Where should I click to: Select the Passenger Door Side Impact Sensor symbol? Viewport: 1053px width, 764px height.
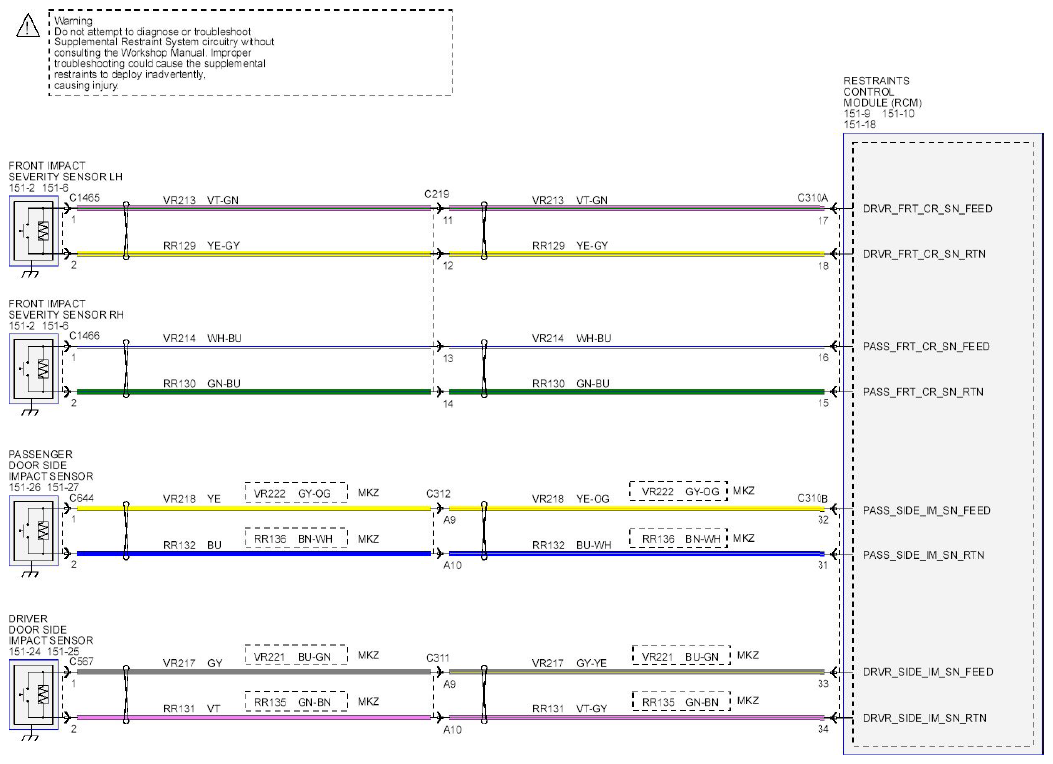tap(34, 530)
